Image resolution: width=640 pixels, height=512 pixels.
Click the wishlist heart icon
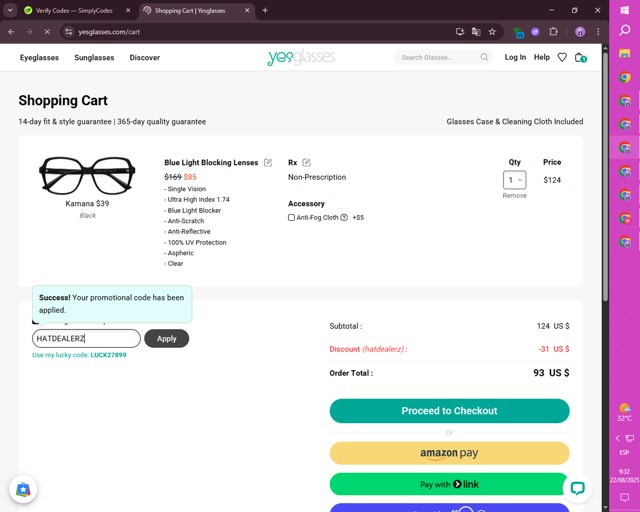[x=562, y=58]
